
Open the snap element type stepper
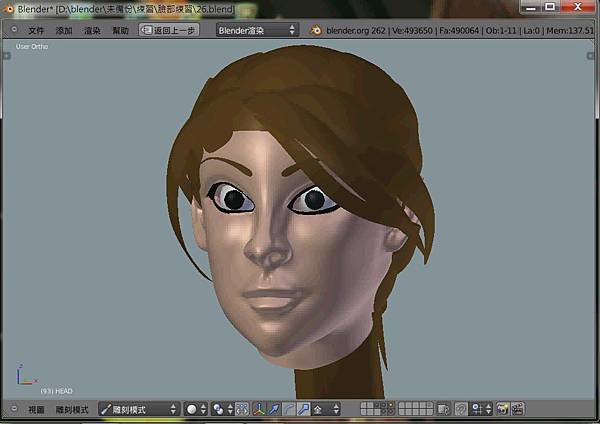[x=488, y=409]
